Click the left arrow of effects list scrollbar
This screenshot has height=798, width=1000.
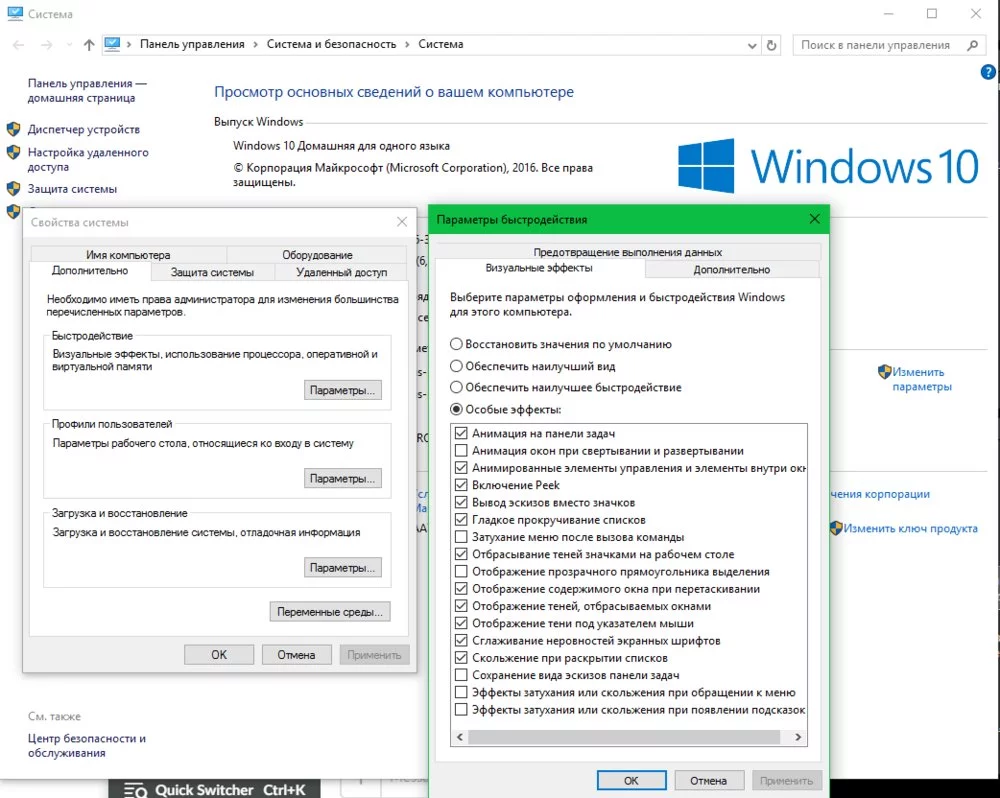pos(460,737)
